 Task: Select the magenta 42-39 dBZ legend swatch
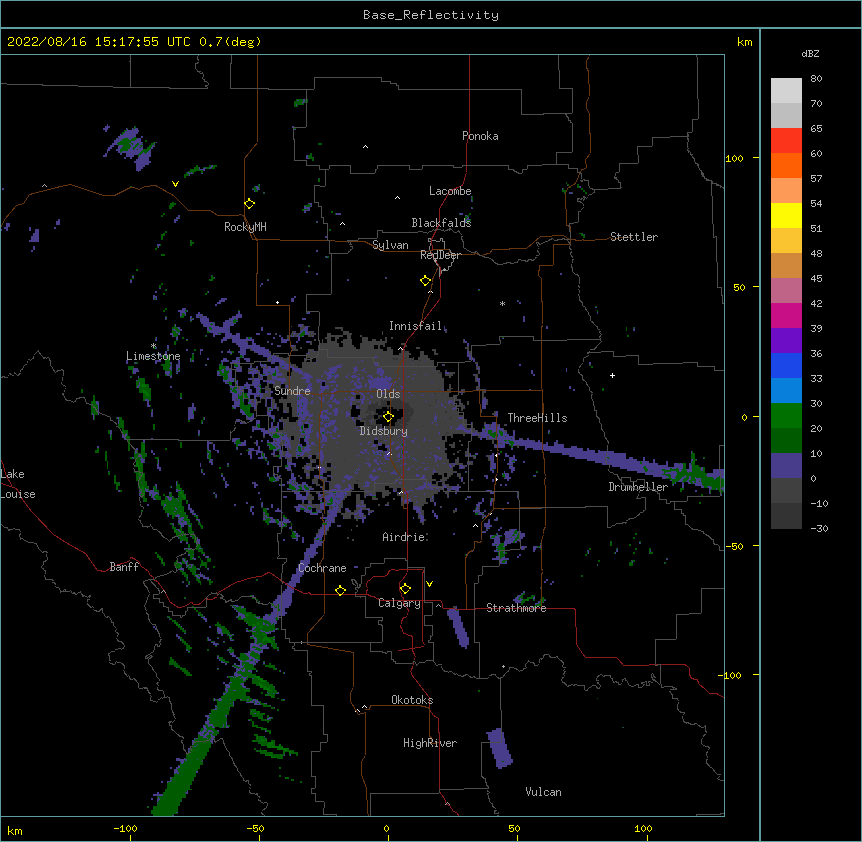[x=786, y=315]
